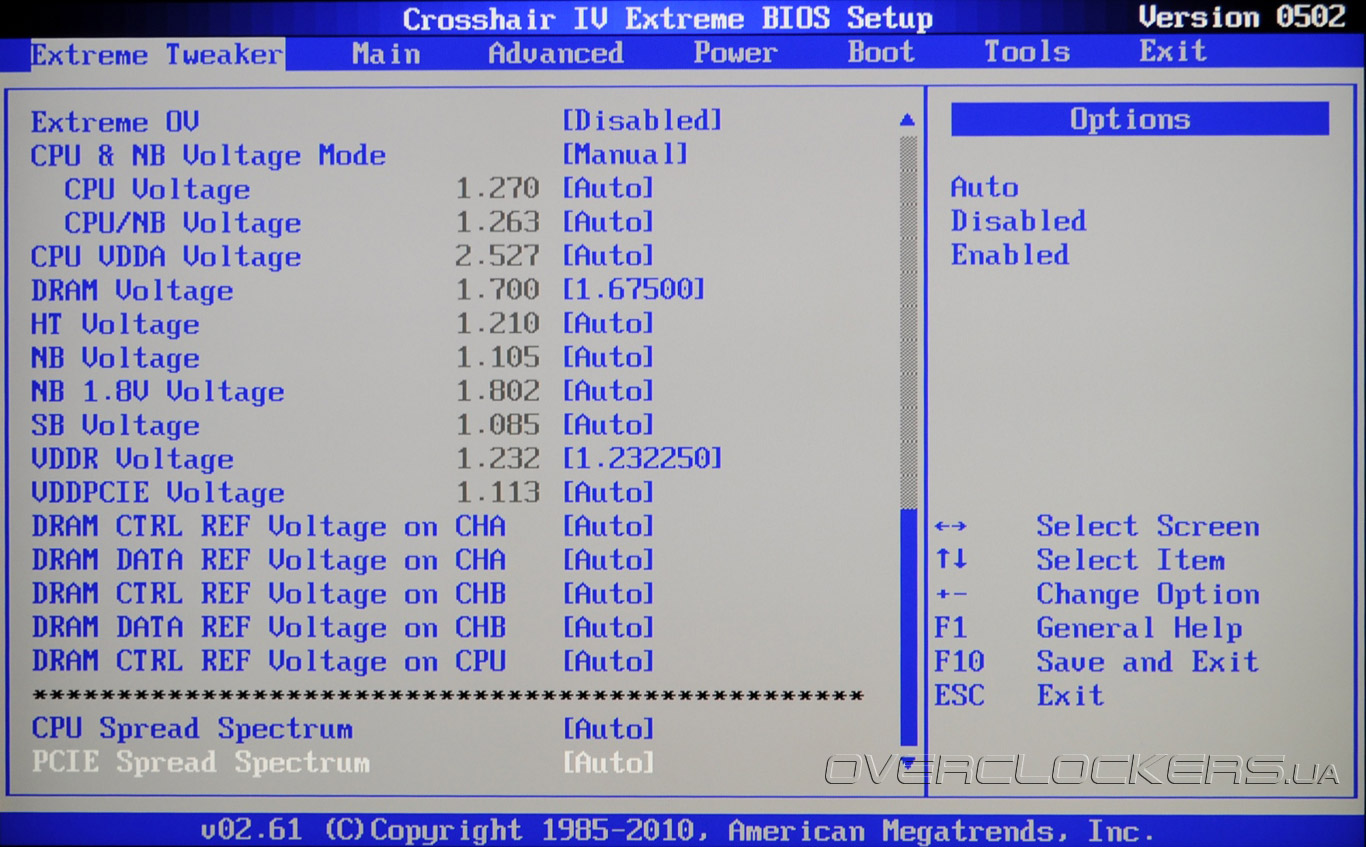Select [Auto] for DRAM CTRL REF Voltage on CPU
The width and height of the screenshot is (1366, 847).
pyautogui.click(x=608, y=662)
